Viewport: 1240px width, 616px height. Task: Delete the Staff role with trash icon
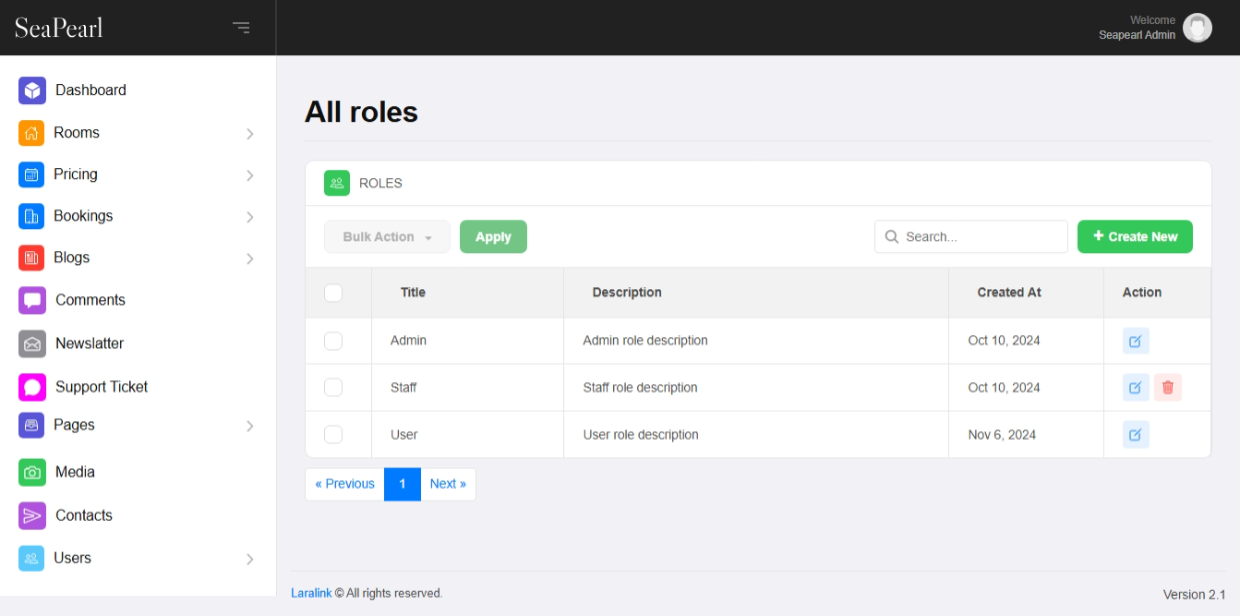1167,387
